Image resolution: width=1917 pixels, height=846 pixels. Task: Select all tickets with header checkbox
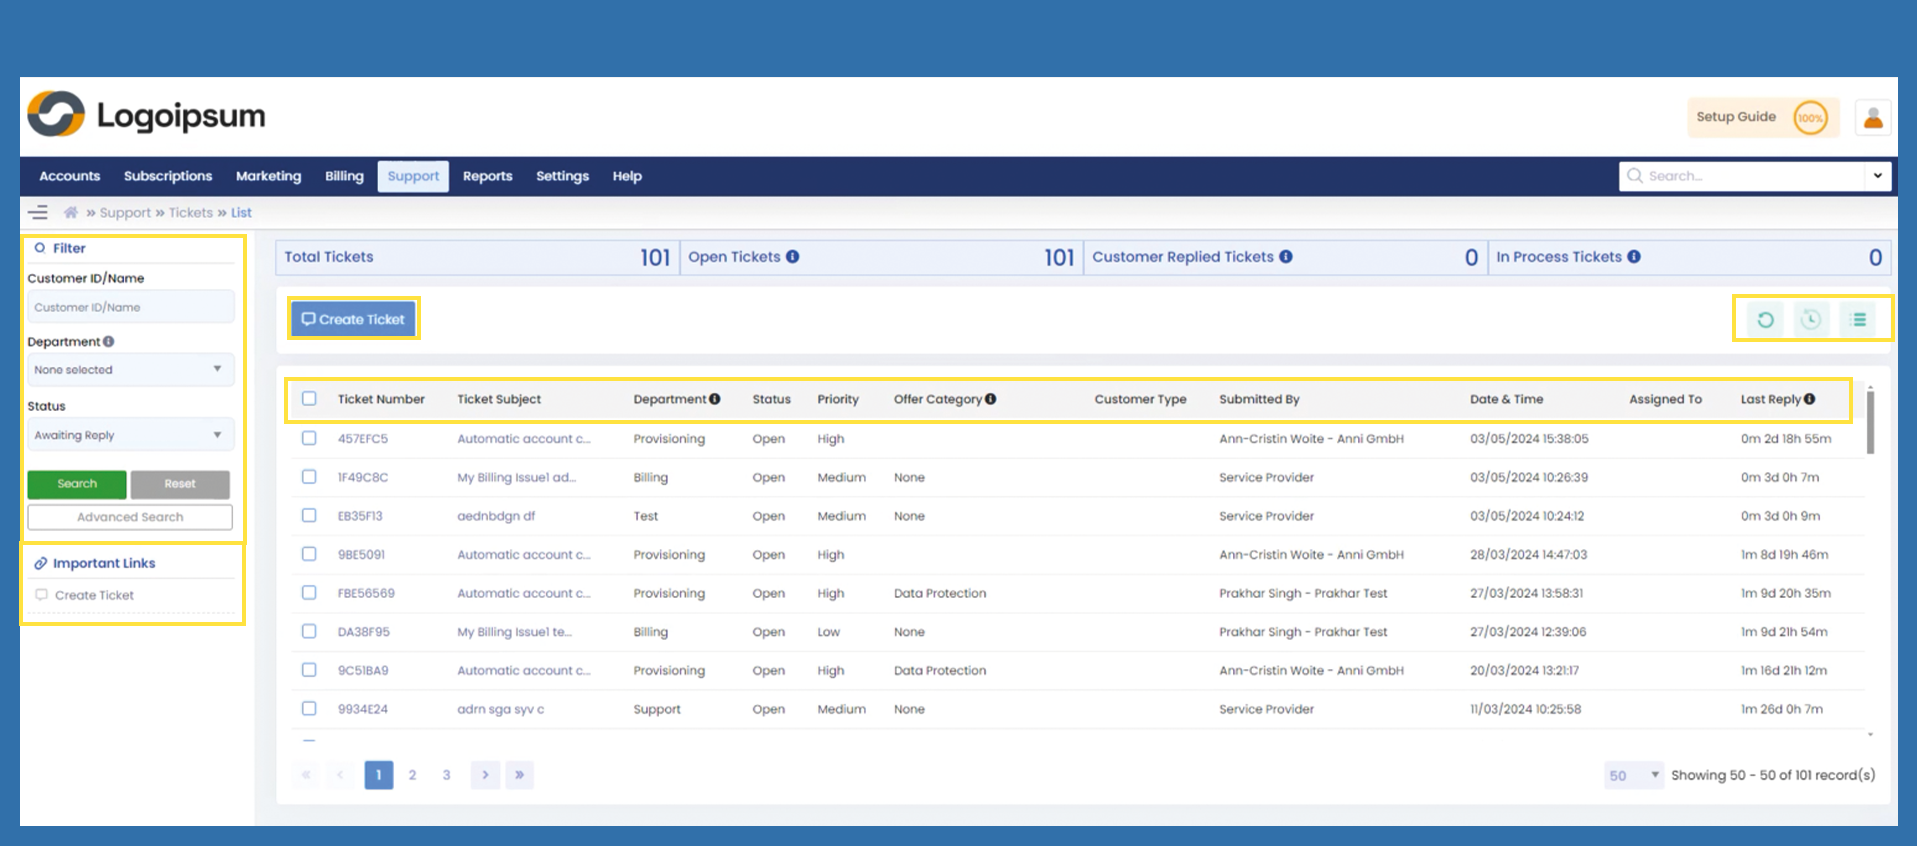coord(309,399)
